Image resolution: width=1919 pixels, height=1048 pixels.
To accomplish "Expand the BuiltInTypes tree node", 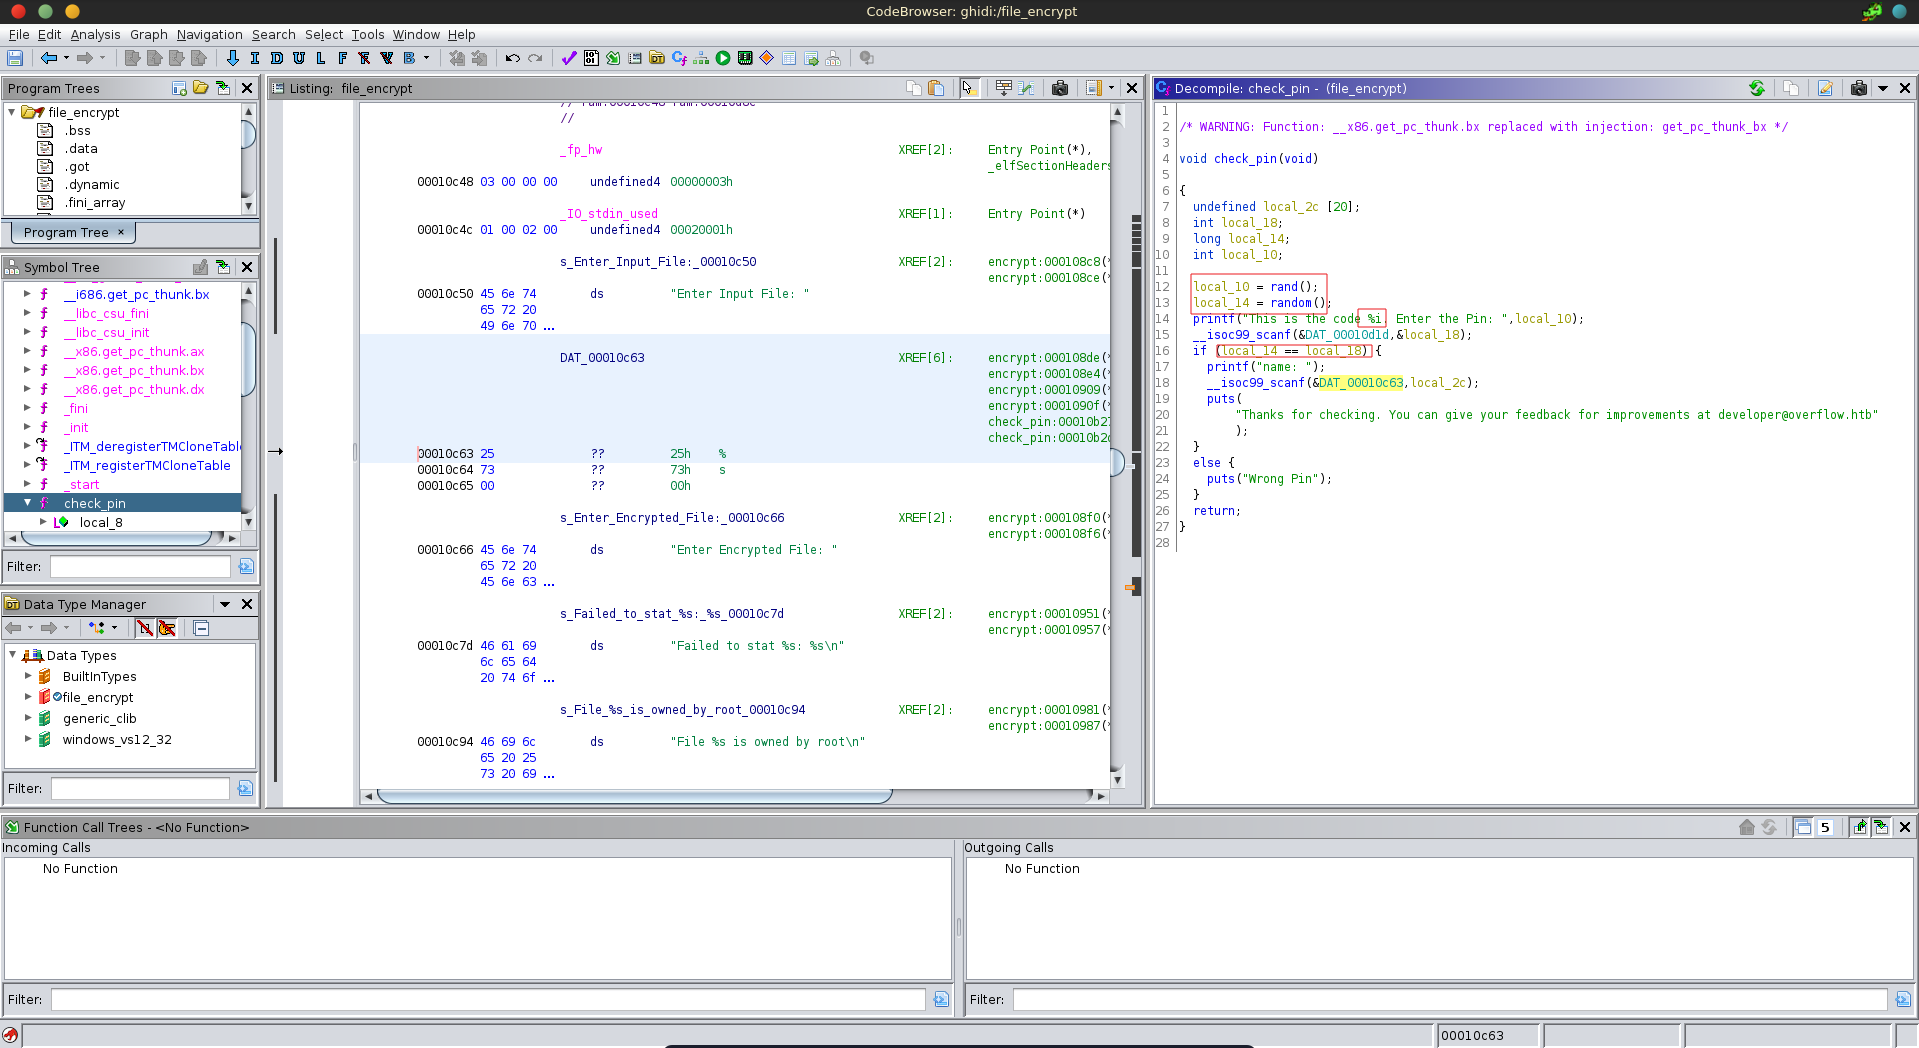I will coord(28,676).
